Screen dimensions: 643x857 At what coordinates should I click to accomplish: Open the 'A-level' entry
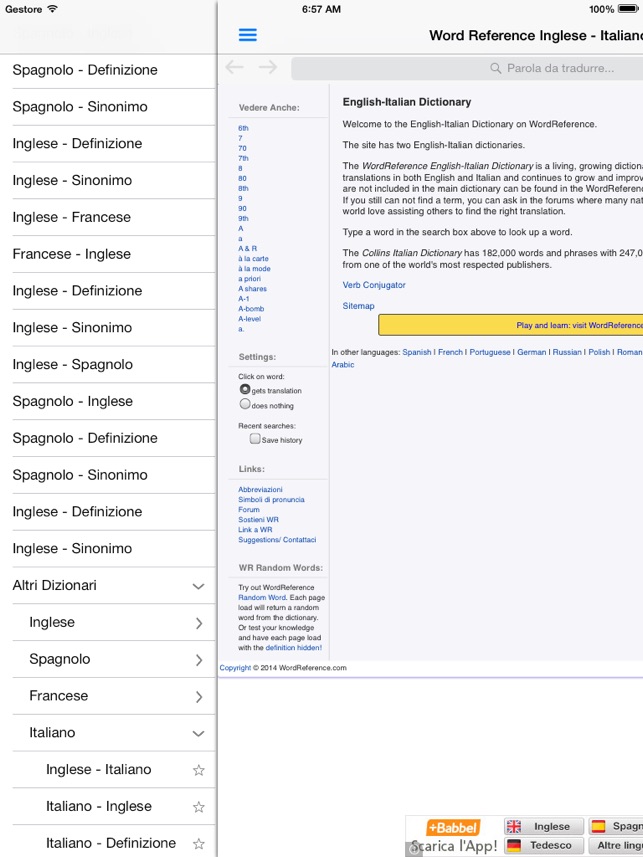(x=249, y=319)
